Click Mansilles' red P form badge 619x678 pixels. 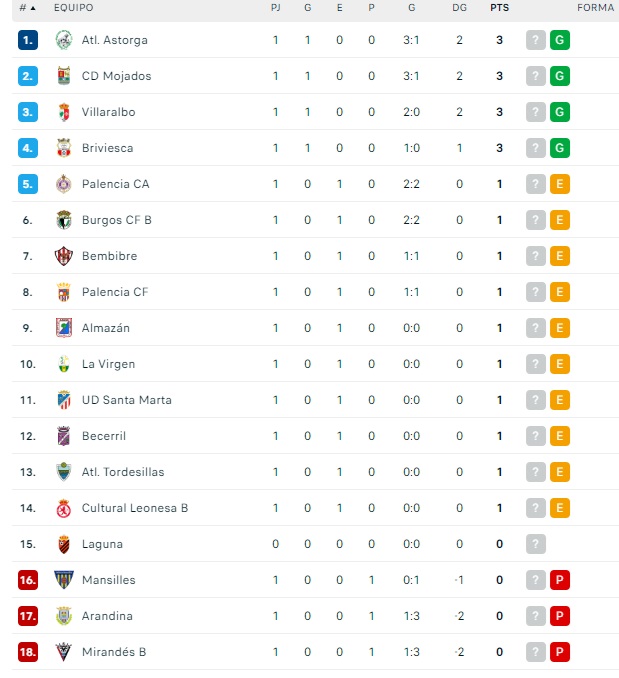point(560,580)
